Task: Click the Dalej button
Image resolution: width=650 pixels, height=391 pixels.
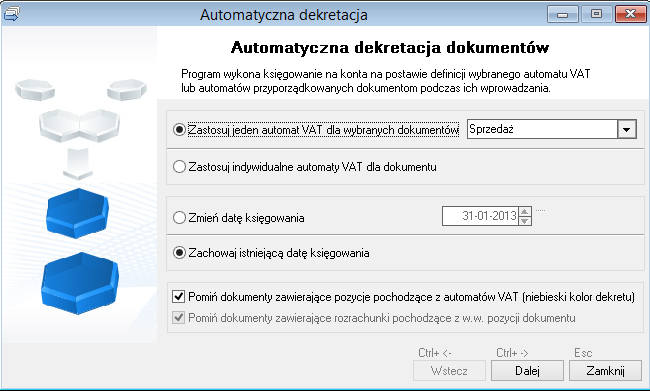Action: 527,370
